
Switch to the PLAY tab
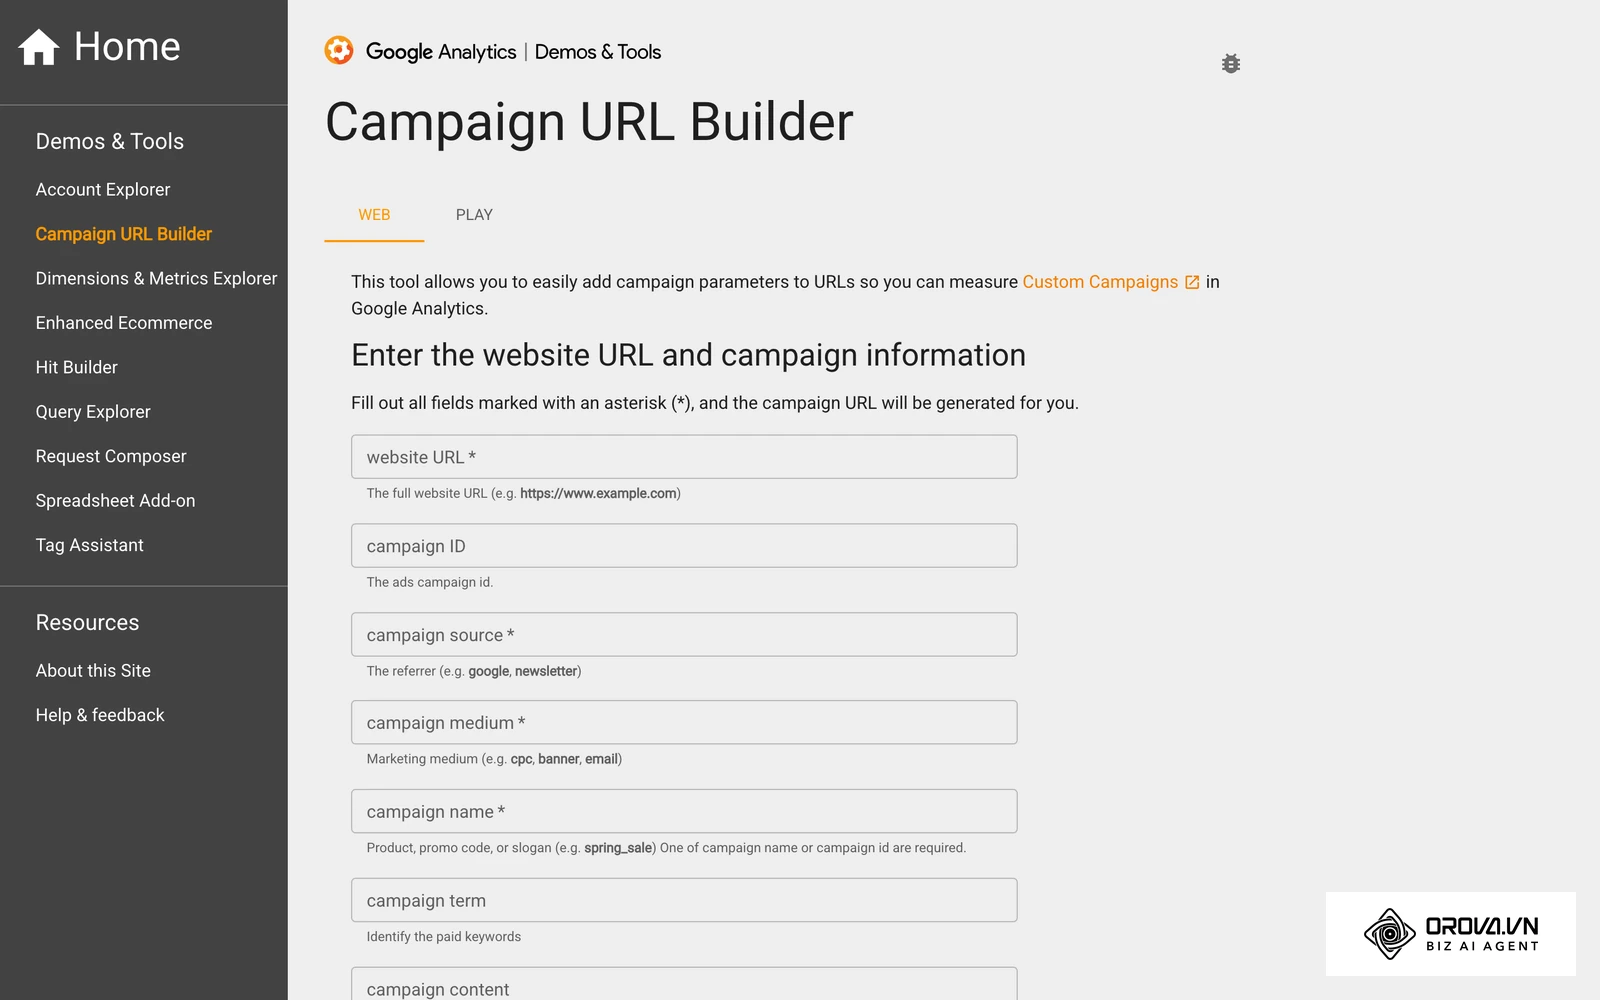click(474, 215)
